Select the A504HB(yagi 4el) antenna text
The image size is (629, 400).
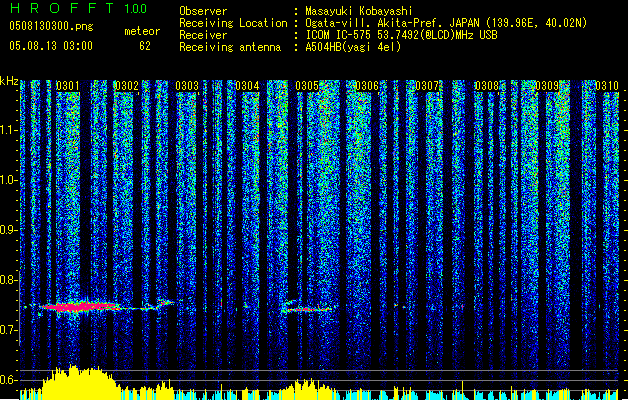click(x=353, y=47)
